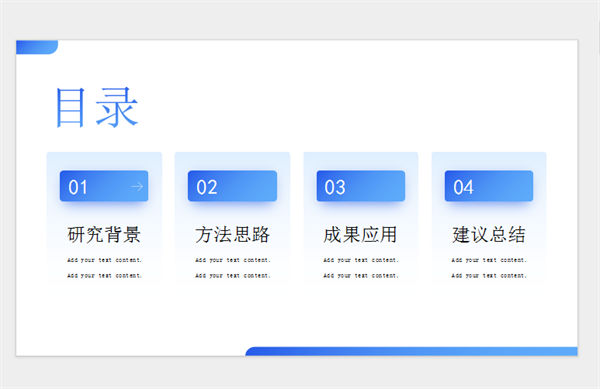Select the blue 03 section button
This screenshot has width=600, height=389.
click(361, 186)
